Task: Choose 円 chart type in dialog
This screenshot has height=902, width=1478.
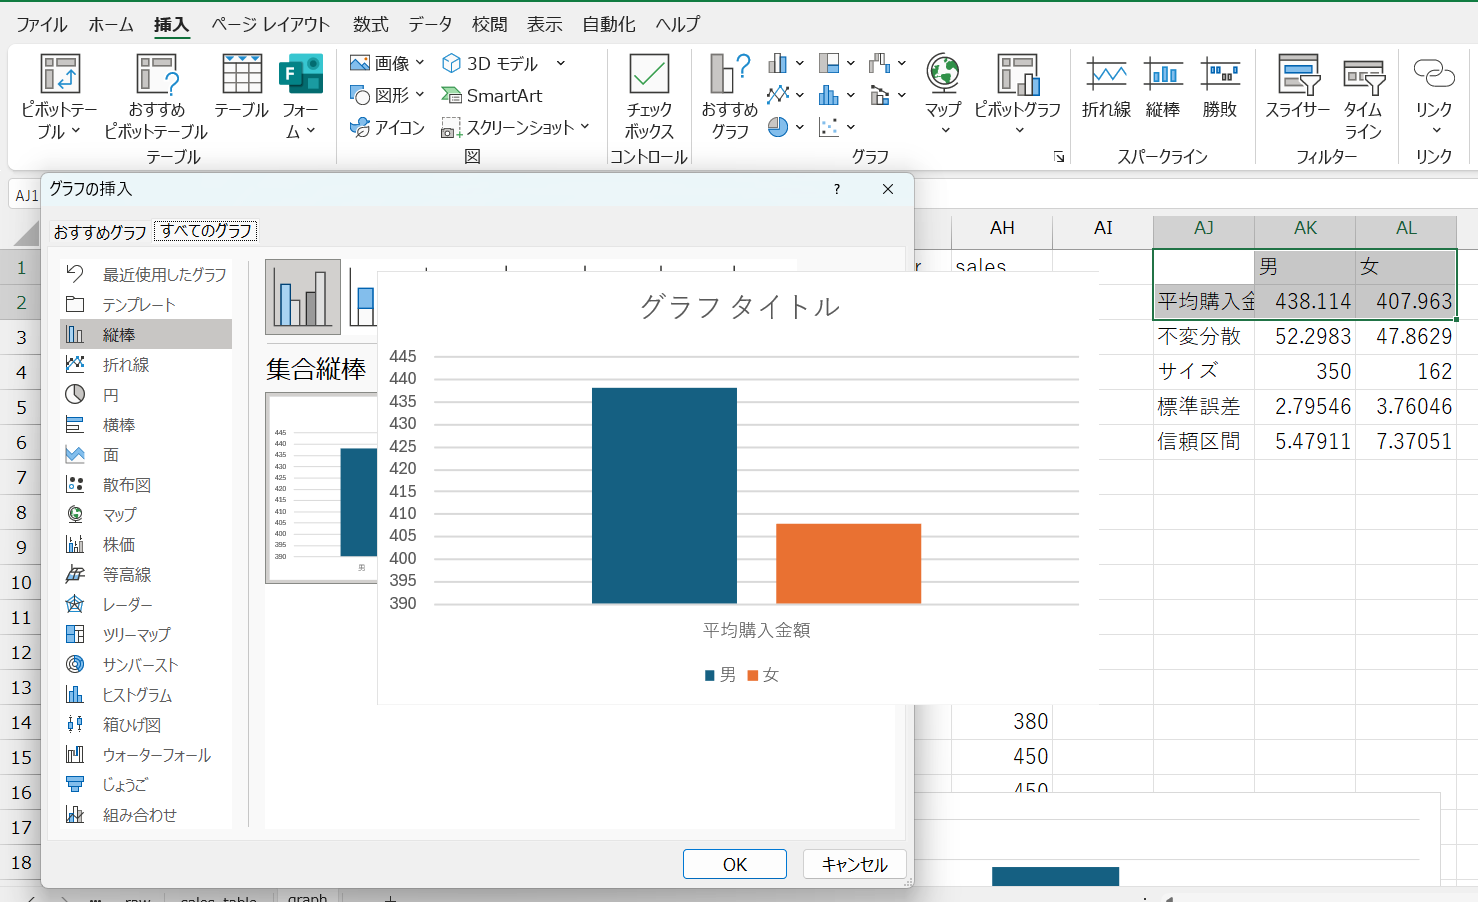Action: (110, 395)
